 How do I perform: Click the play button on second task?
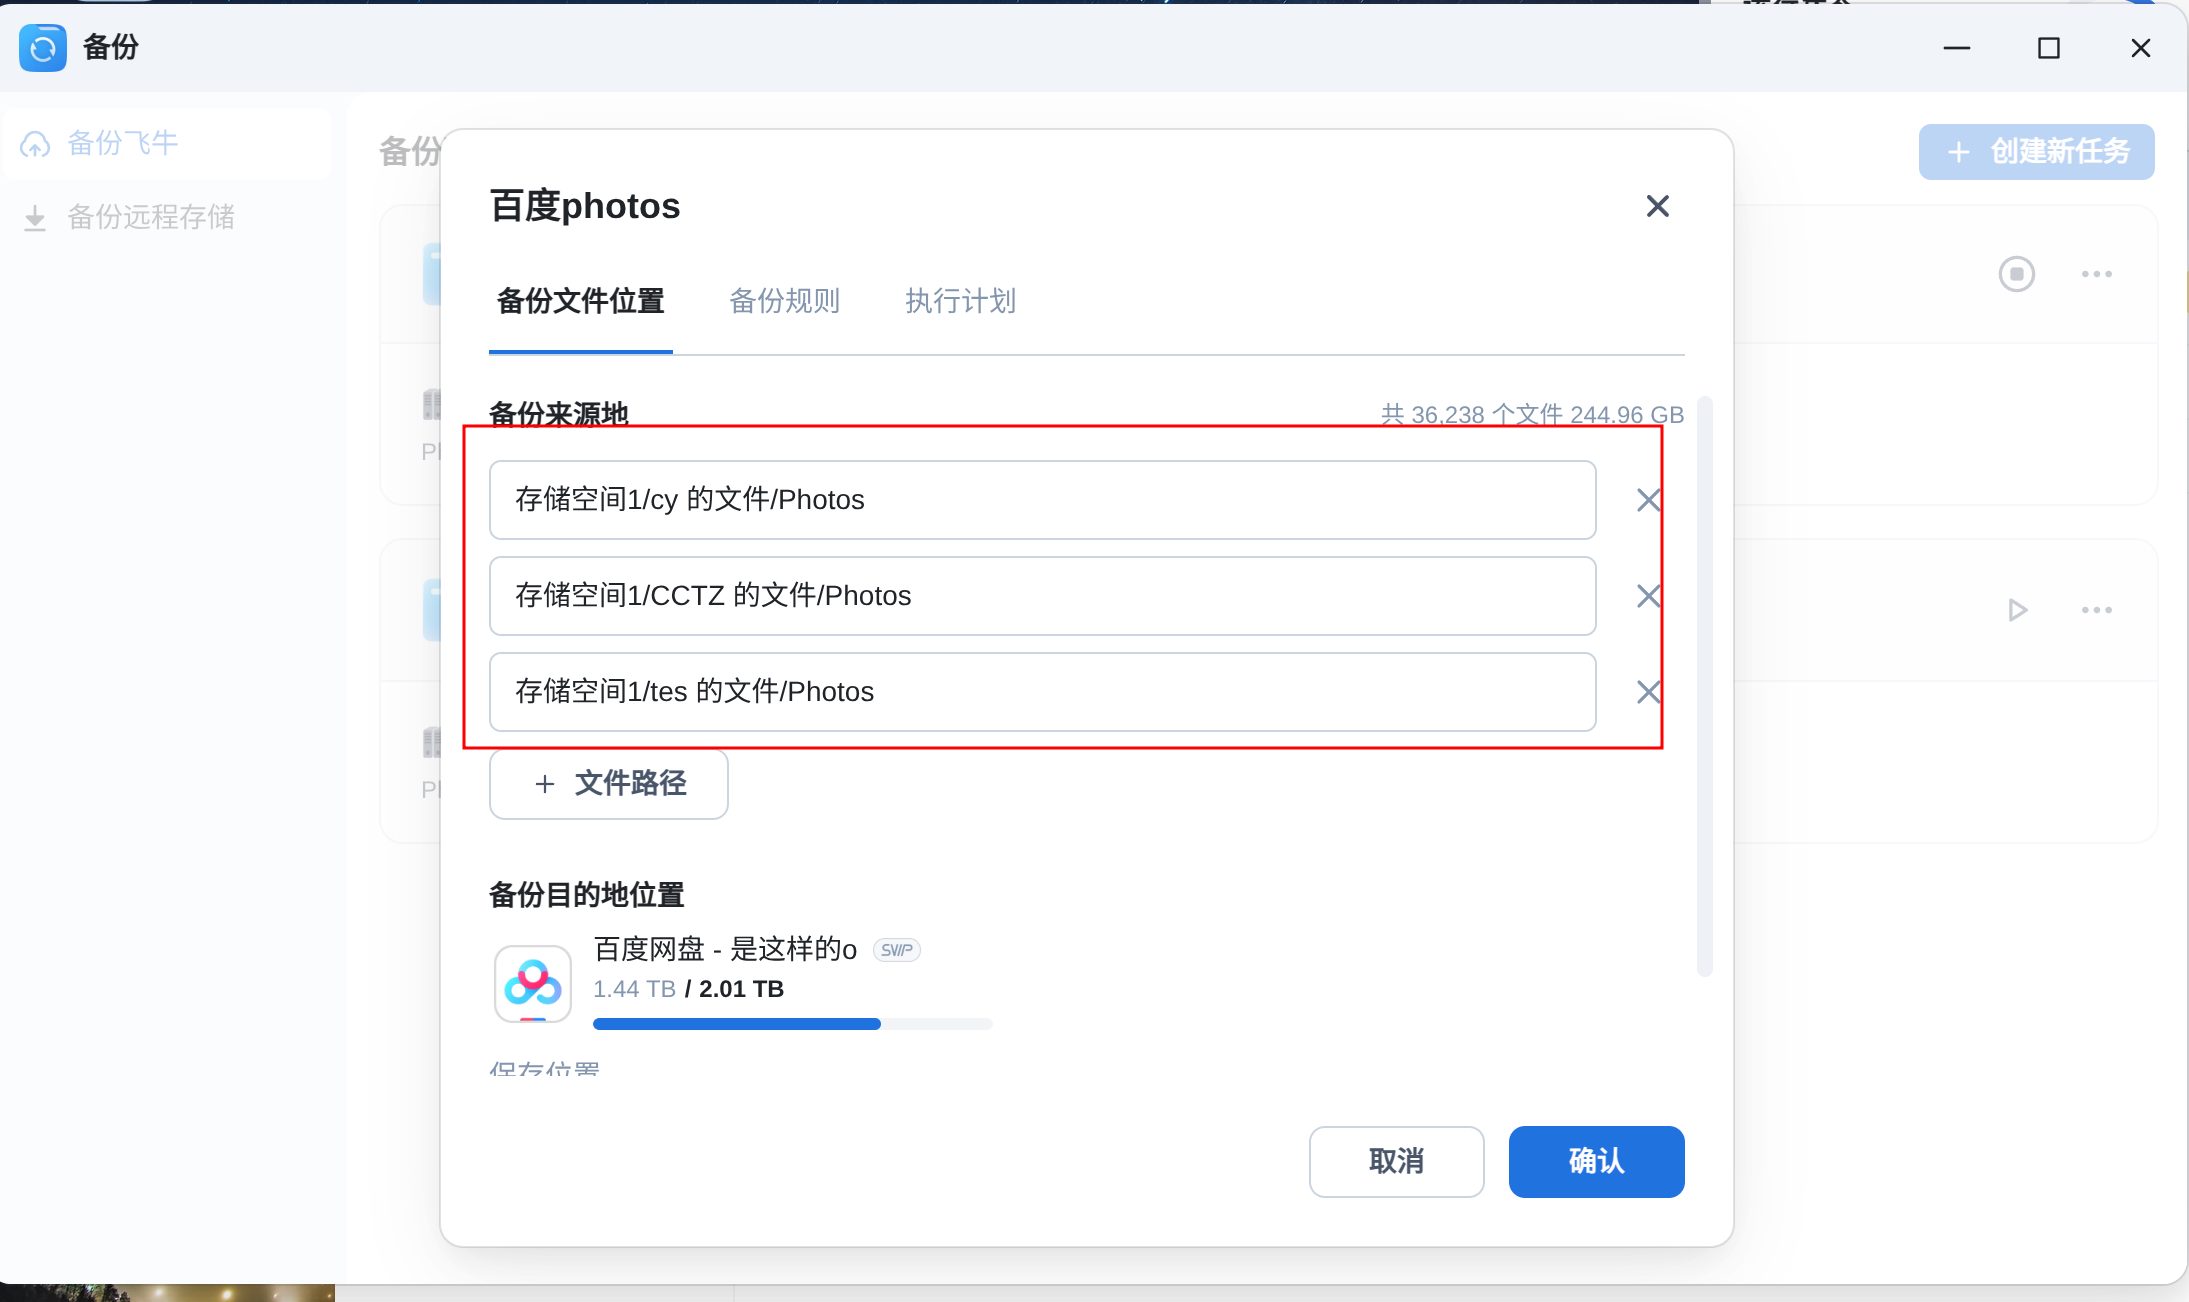click(x=2017, y=610)
